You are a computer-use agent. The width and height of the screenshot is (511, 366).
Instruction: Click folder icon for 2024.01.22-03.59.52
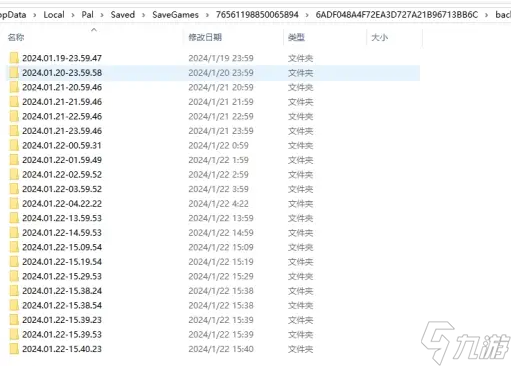[x=14, y=189]
